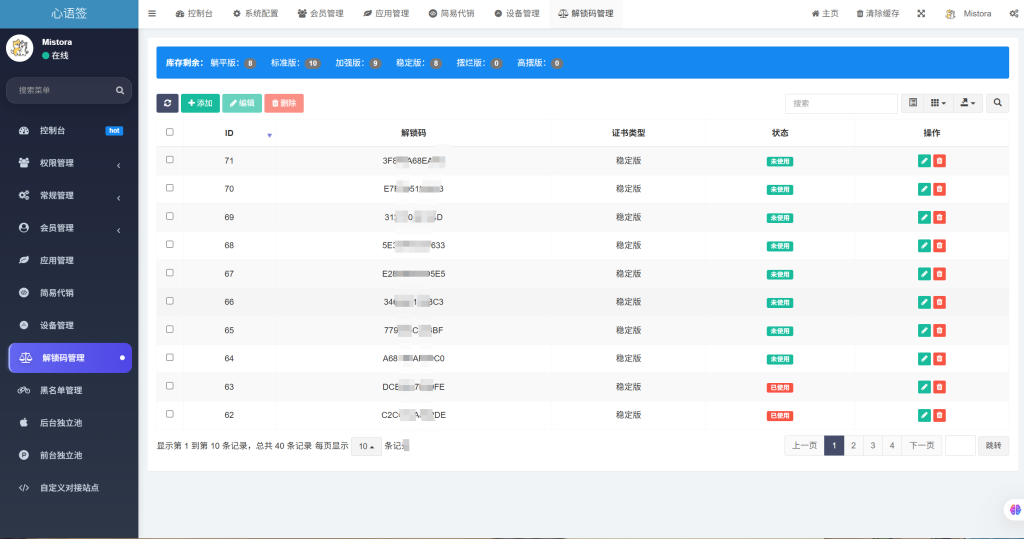
Task: Click 清除缓存 in the header
Action: pyautogui.click(x=878, y=13)
